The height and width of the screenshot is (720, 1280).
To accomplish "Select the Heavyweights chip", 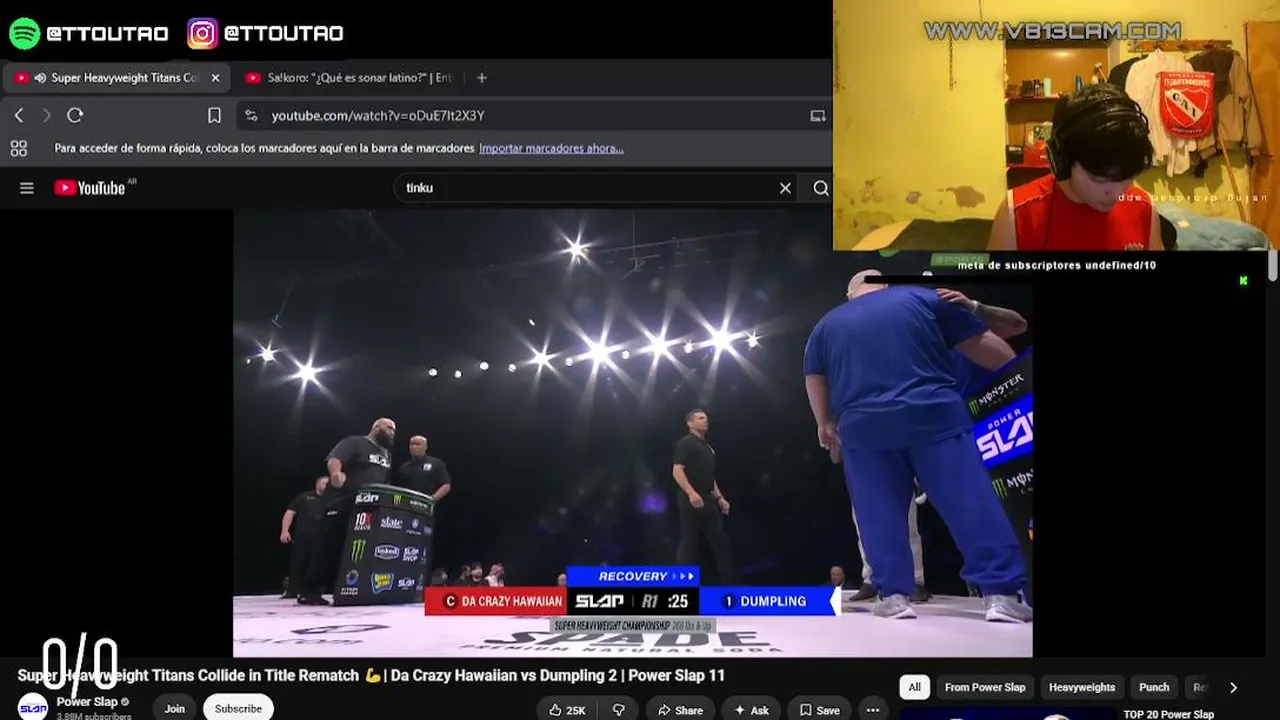I will tap(1082, 688).
